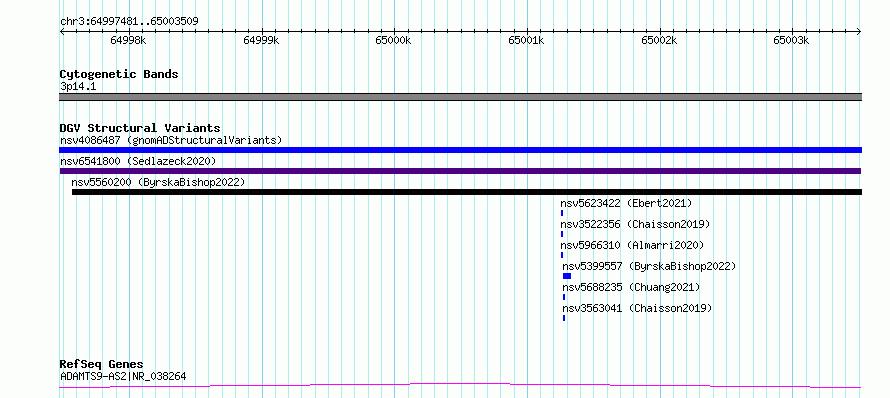Click the RefSeq Genes track title
Image resolution: width=890 pixels, height=398 pixels.
[102, 365]
